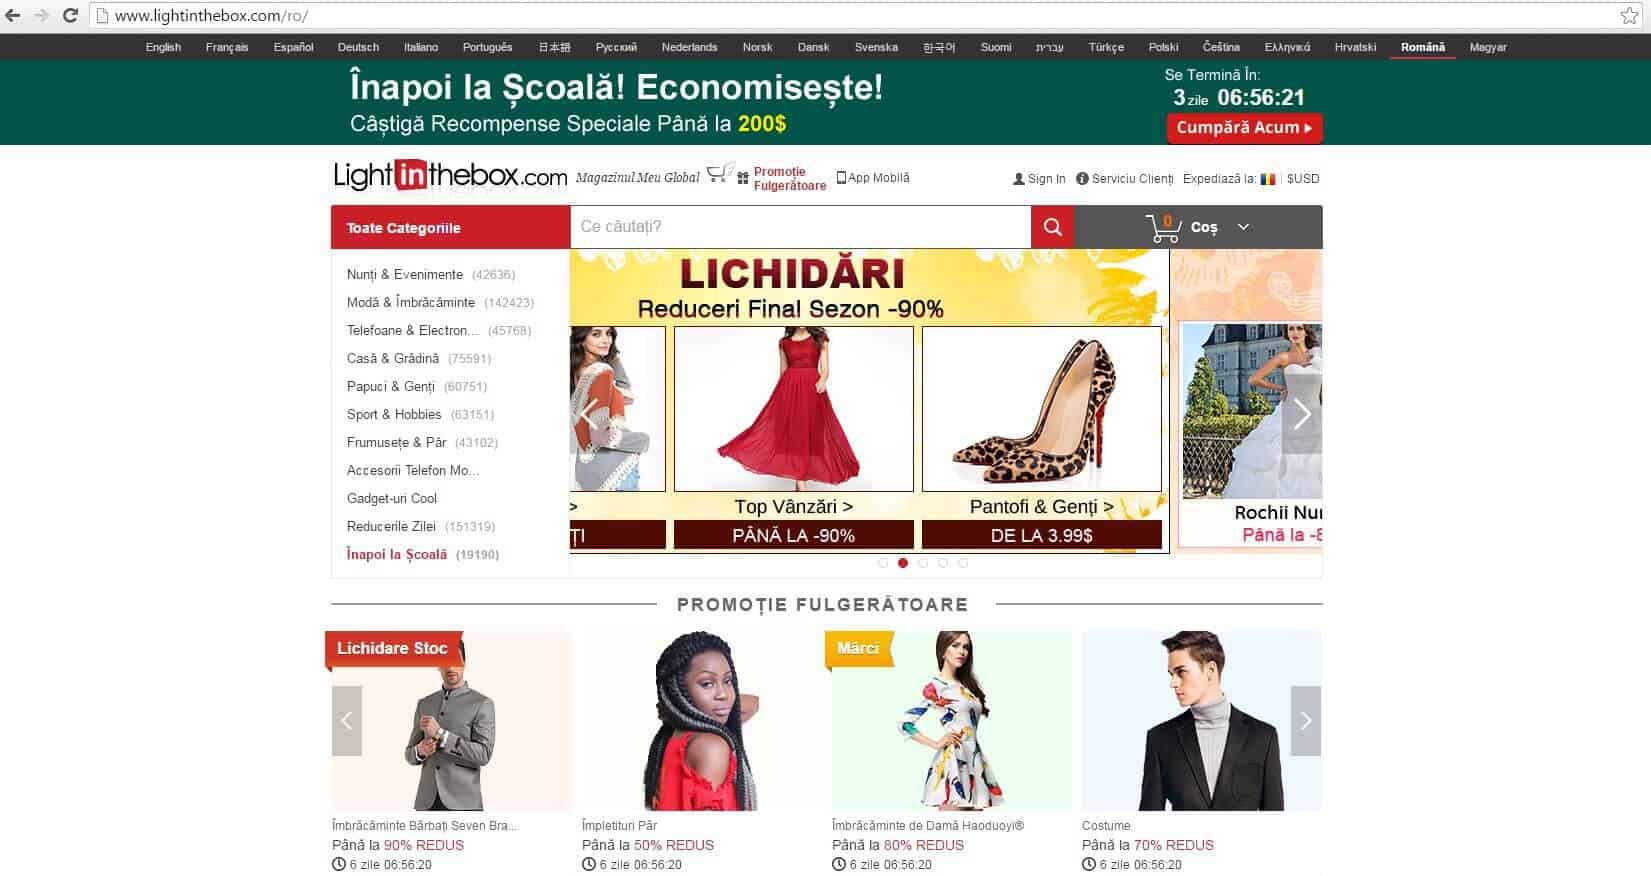Image resolution: width=1651 pixels, height=876 pixels.
Task: Switch language to English
Action: click(163, 47)
